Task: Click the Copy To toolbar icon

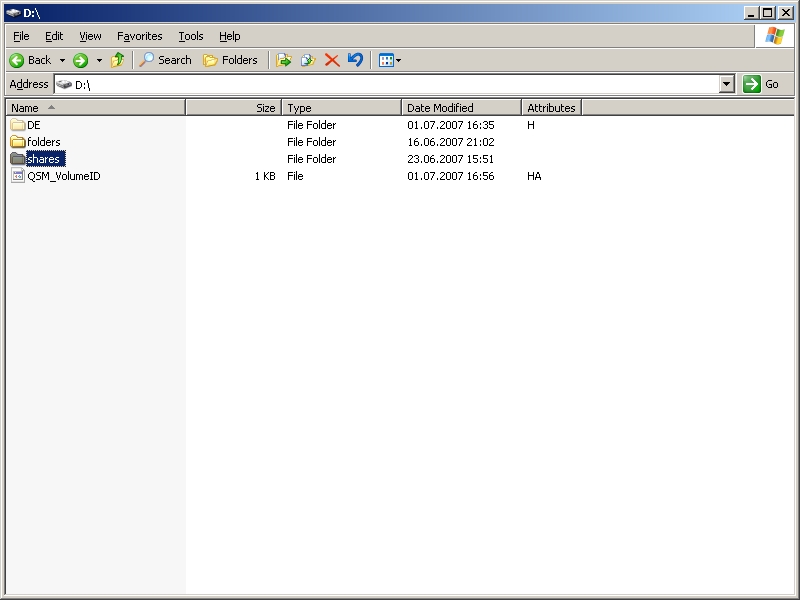Action: pyautogui.click(x=308, y=60)
